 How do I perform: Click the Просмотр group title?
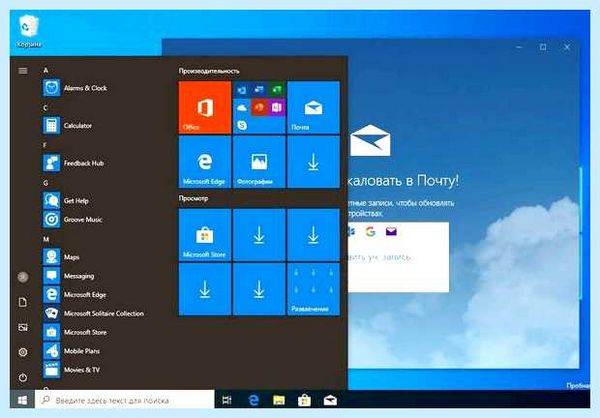[x=193, y=198]
